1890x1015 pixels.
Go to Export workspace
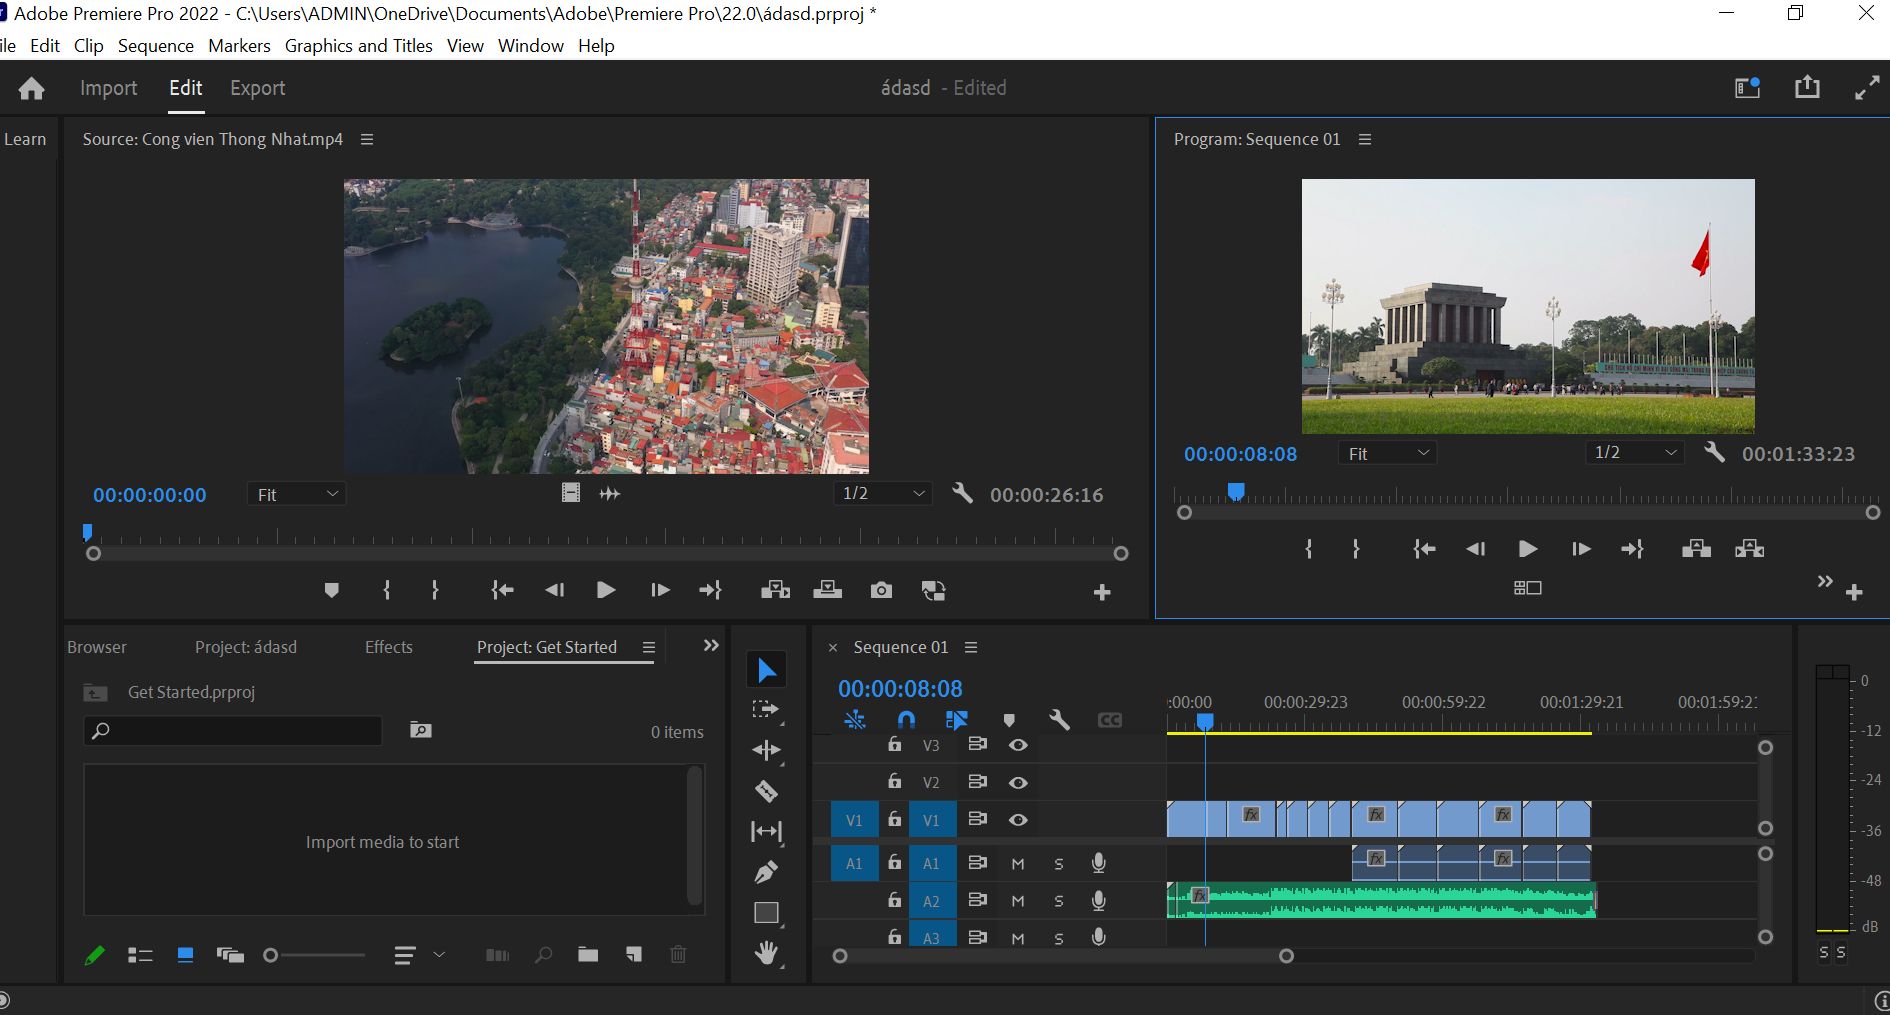coord(258,88)
